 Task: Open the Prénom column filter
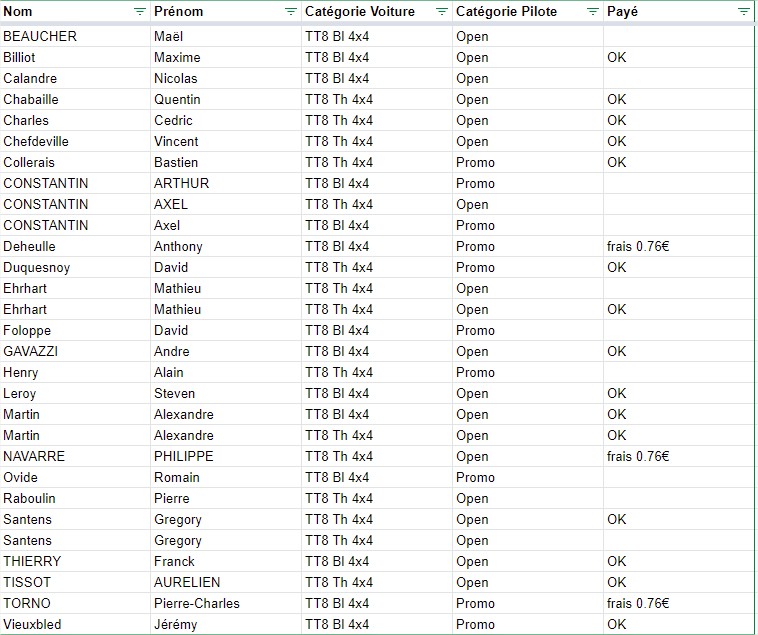291,12
